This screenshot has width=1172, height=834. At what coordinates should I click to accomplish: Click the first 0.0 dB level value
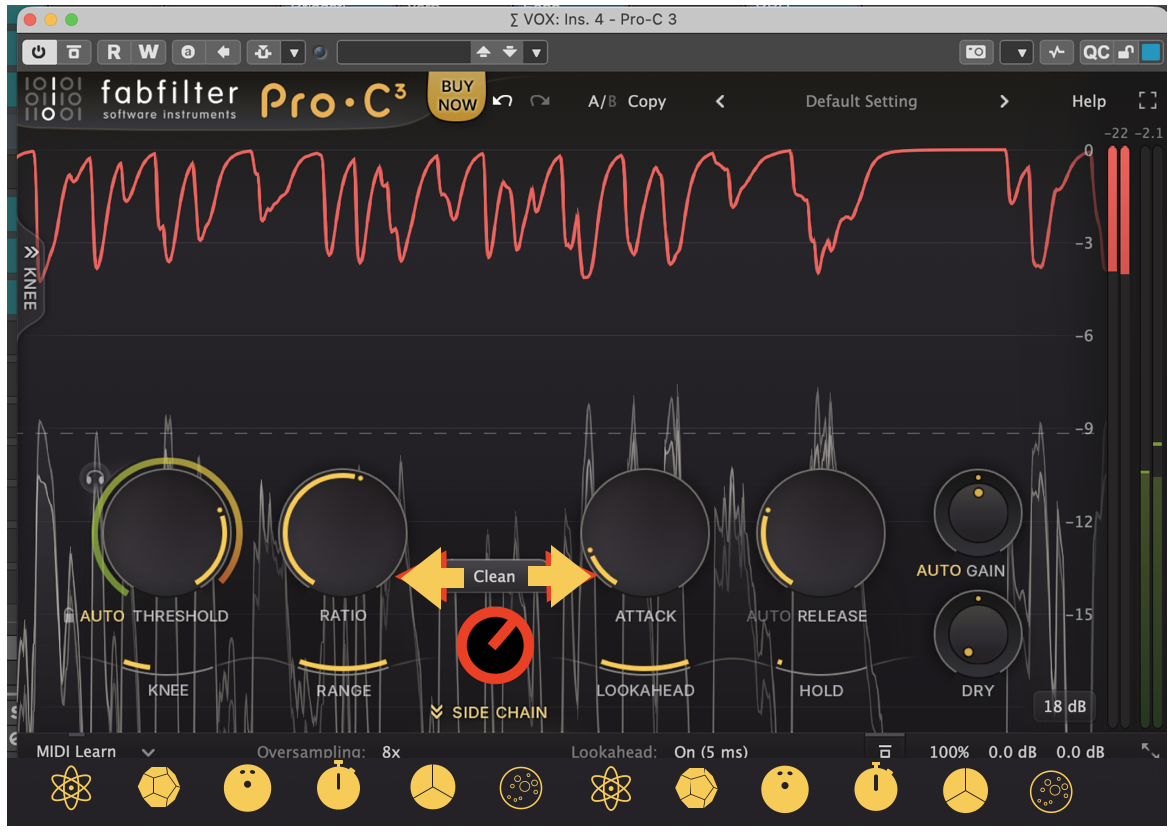[1012, 752]
